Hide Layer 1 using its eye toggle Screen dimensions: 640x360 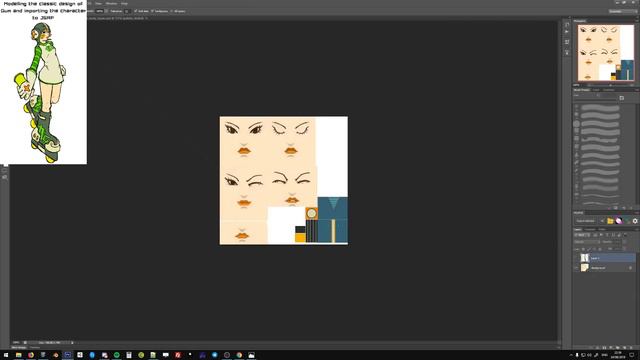click(x=576, y=258)
